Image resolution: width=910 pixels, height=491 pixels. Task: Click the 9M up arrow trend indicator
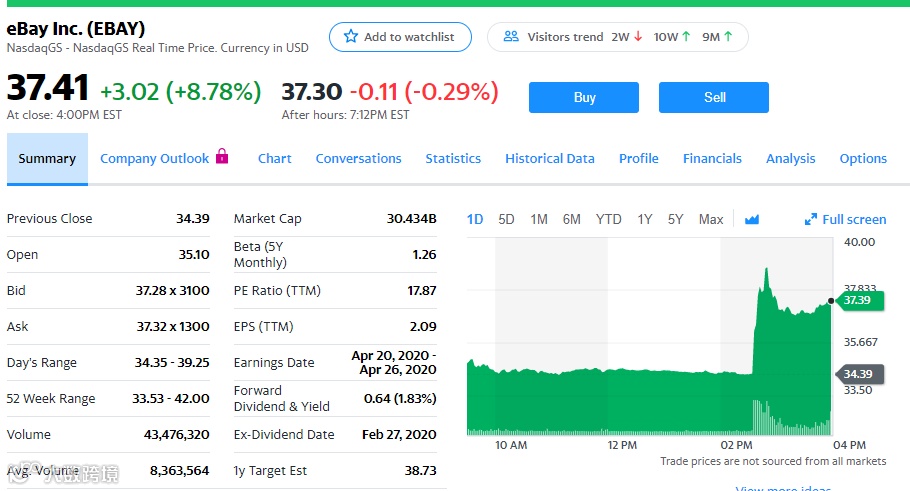point(728,37)
